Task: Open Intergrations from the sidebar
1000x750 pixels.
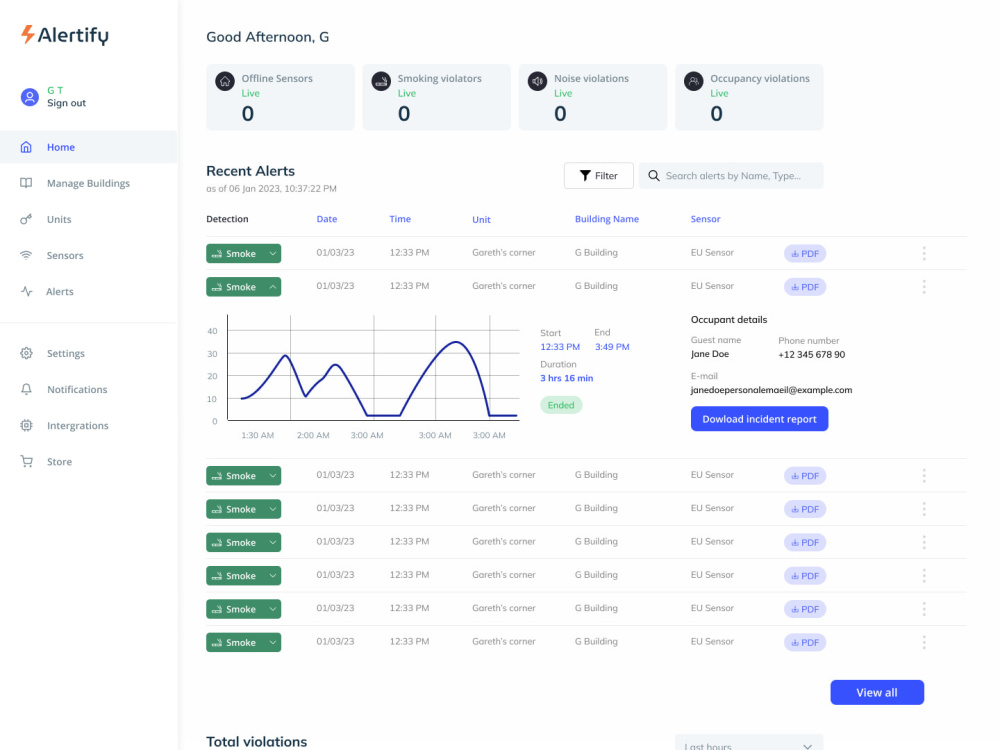Action: coord(77,426)
